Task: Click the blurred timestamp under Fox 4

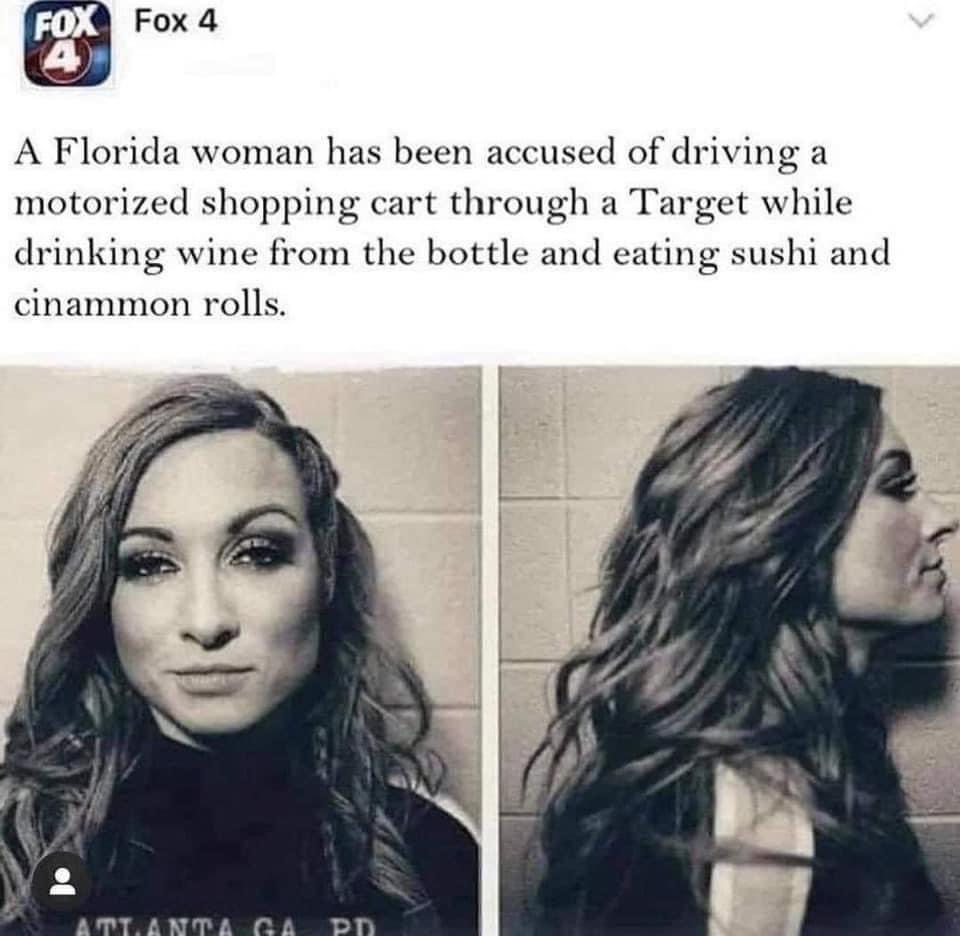Action: click(229, 63)
